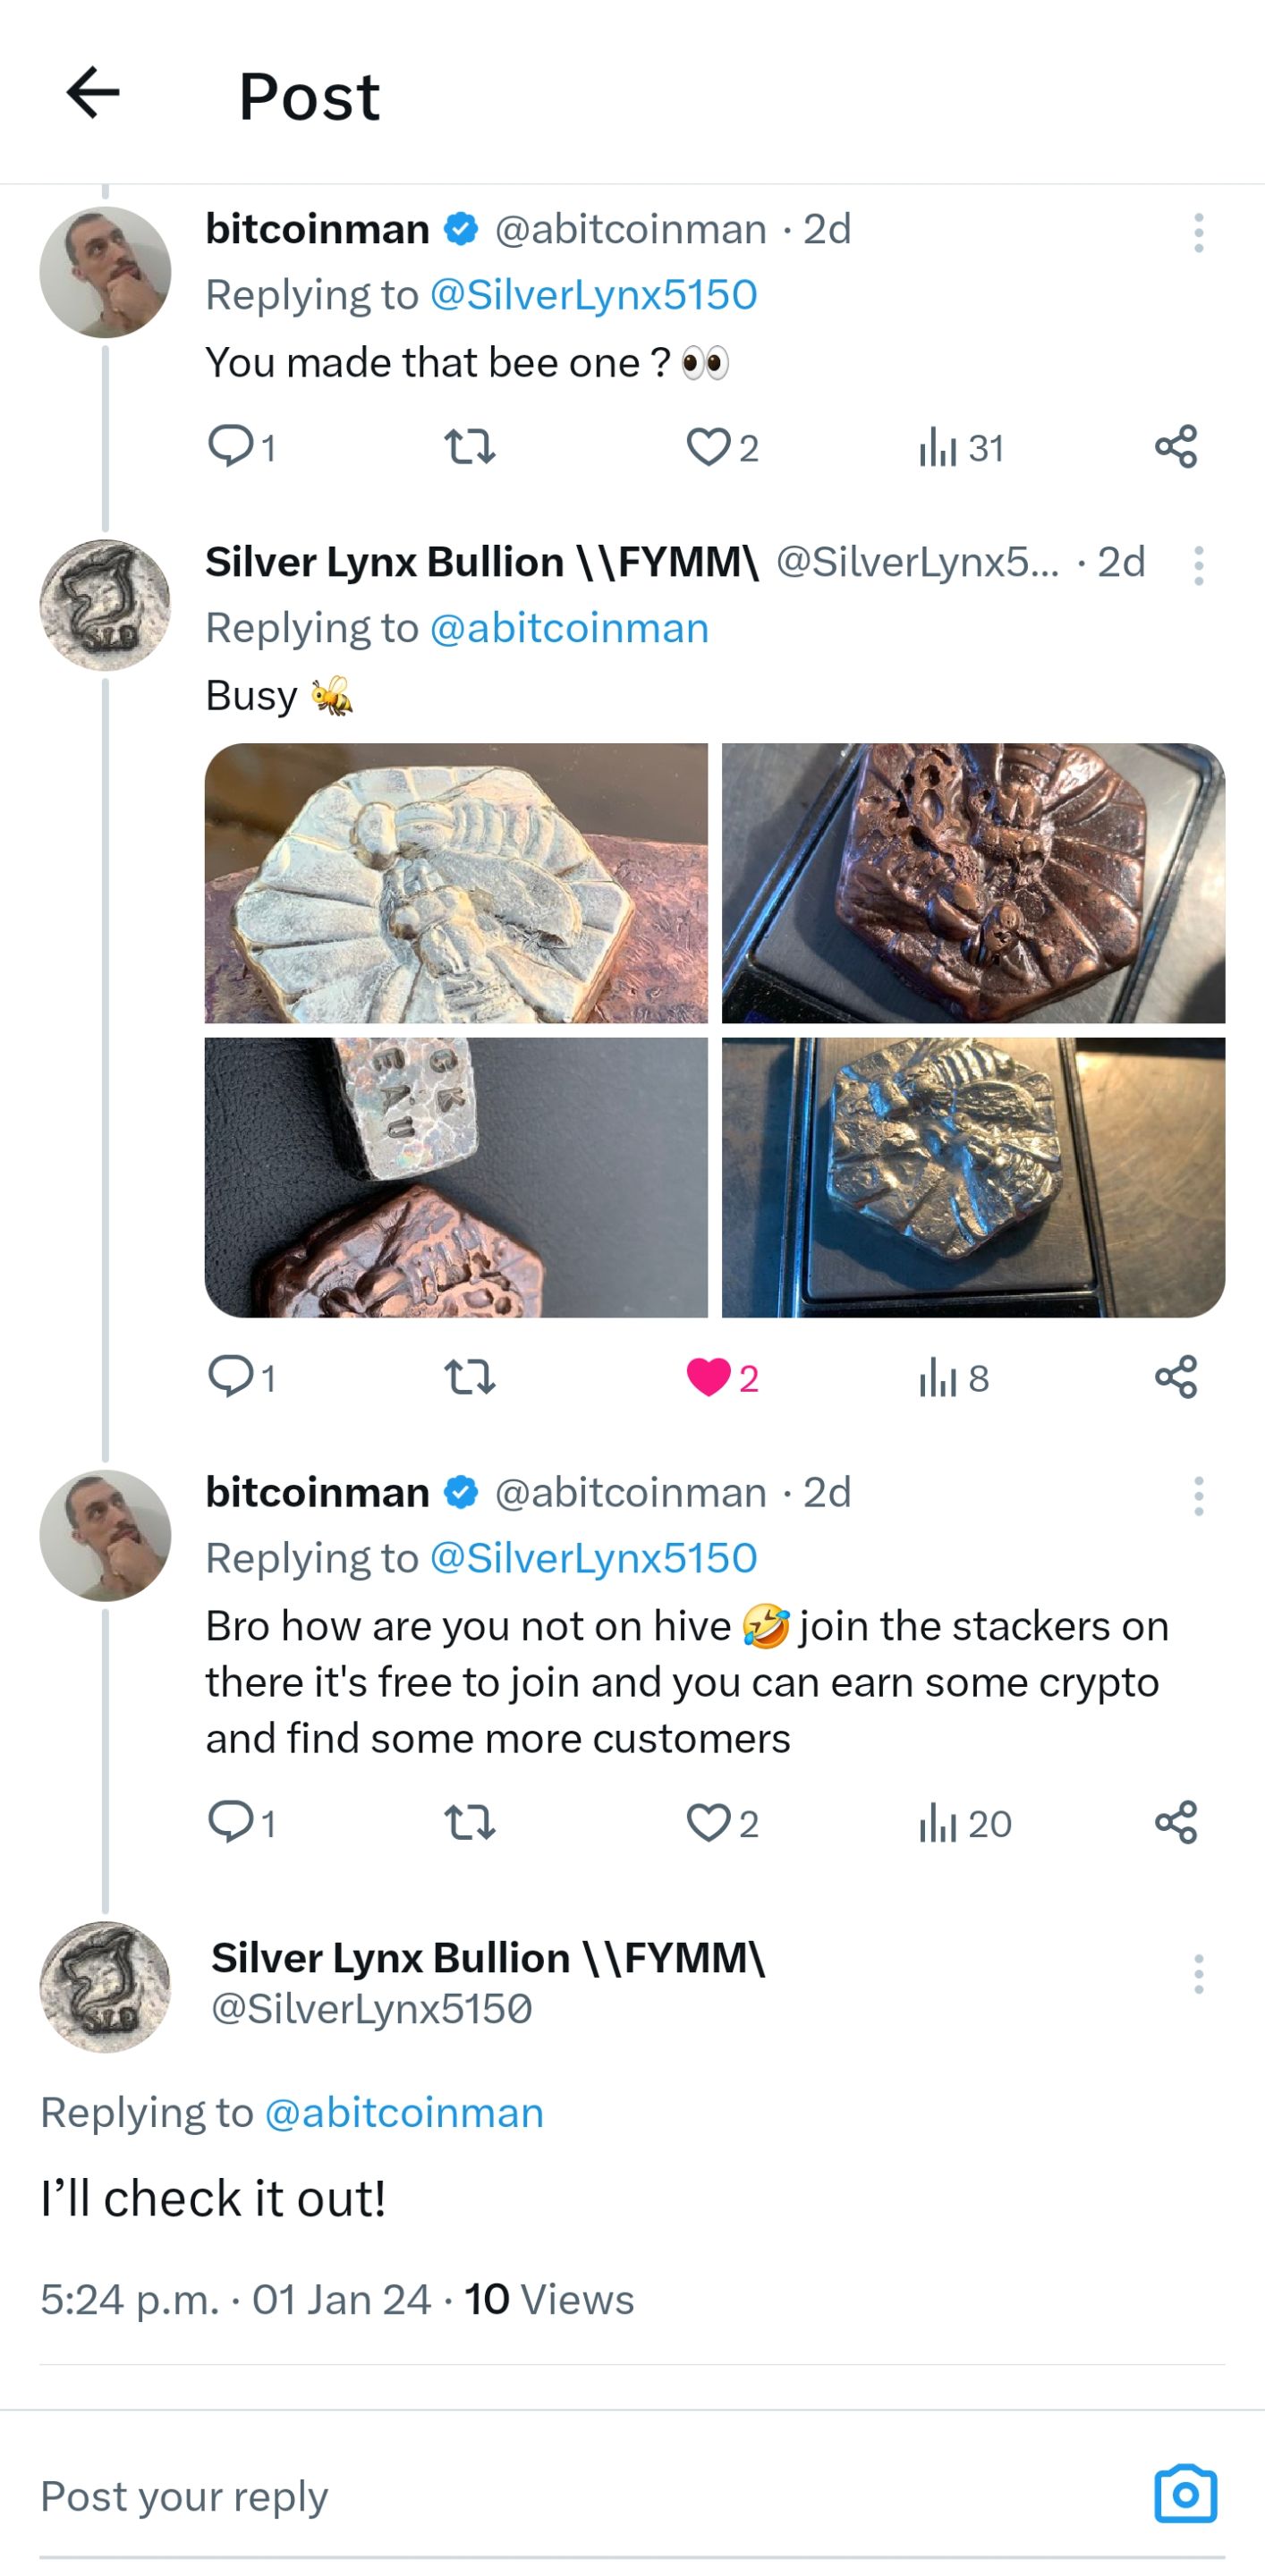
Task: Open the copper bee hexagon photo
Action: (x=973, y=883)
